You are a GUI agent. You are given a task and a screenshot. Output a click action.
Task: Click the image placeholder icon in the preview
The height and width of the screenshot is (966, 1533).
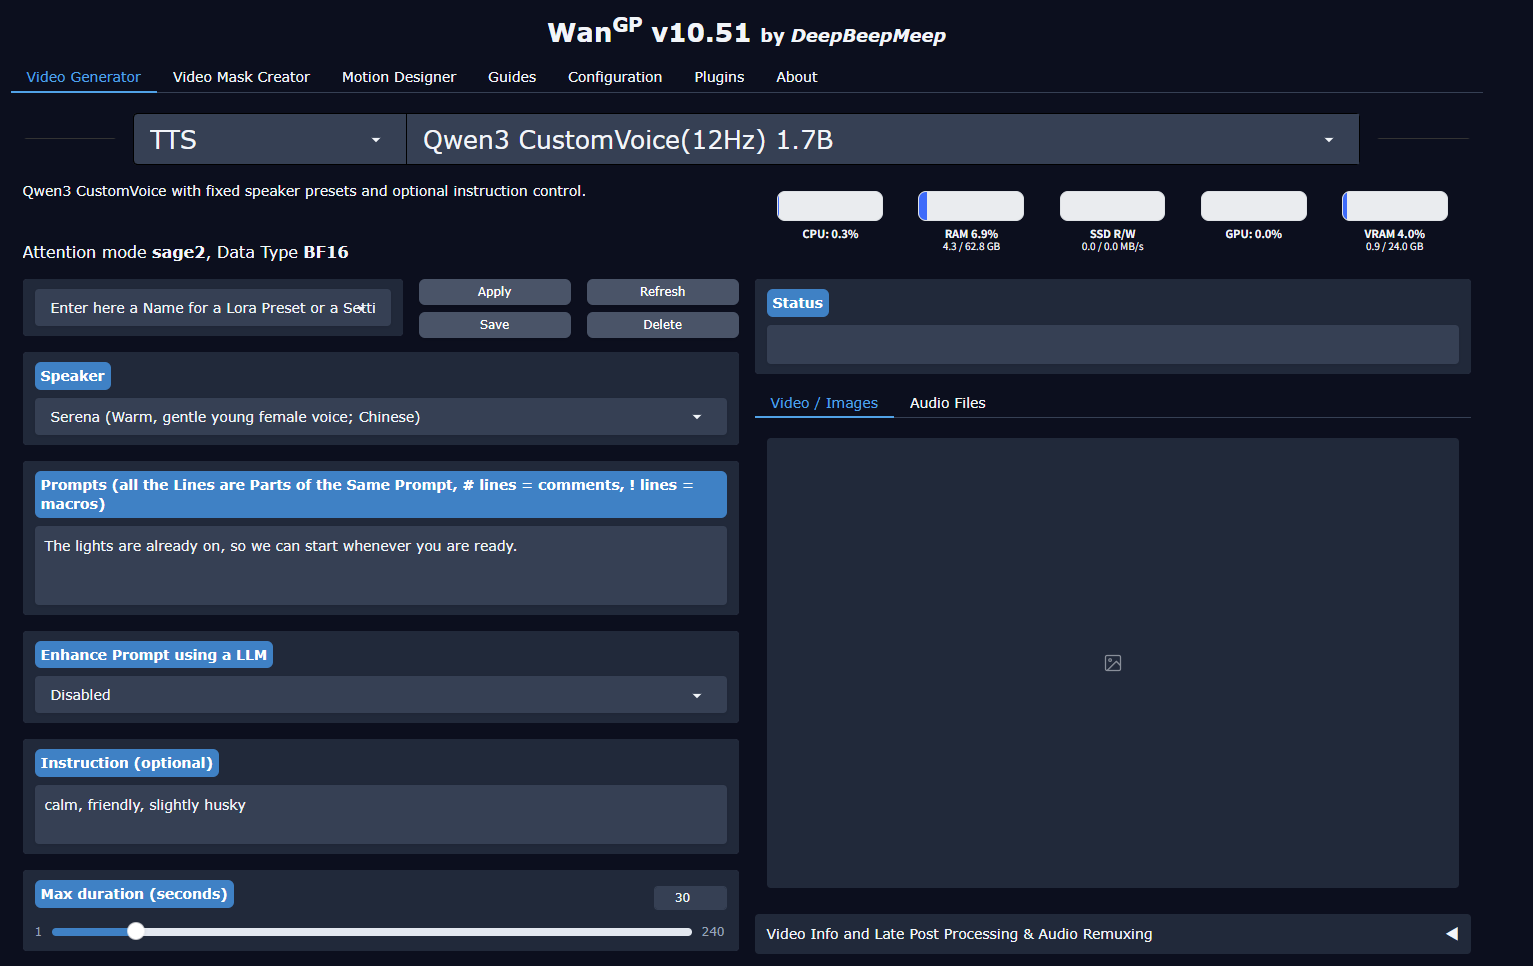click(1112, 663)
